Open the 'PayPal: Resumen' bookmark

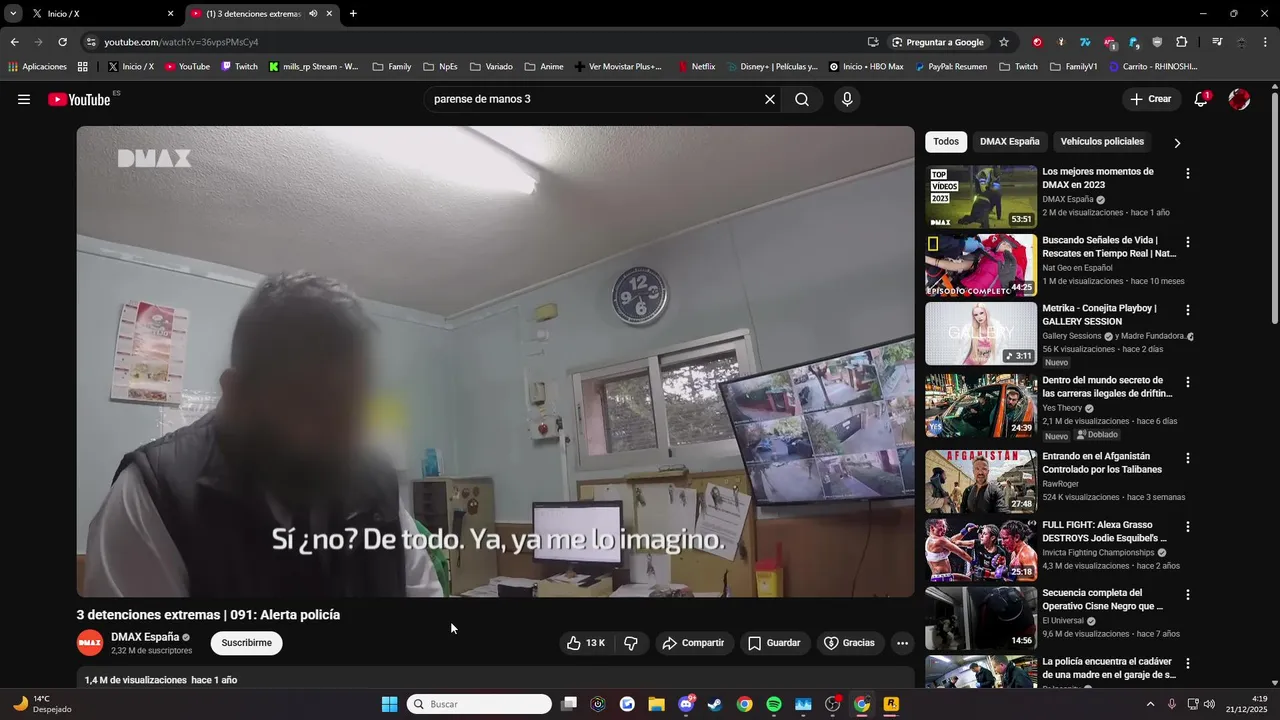point(950,67)
